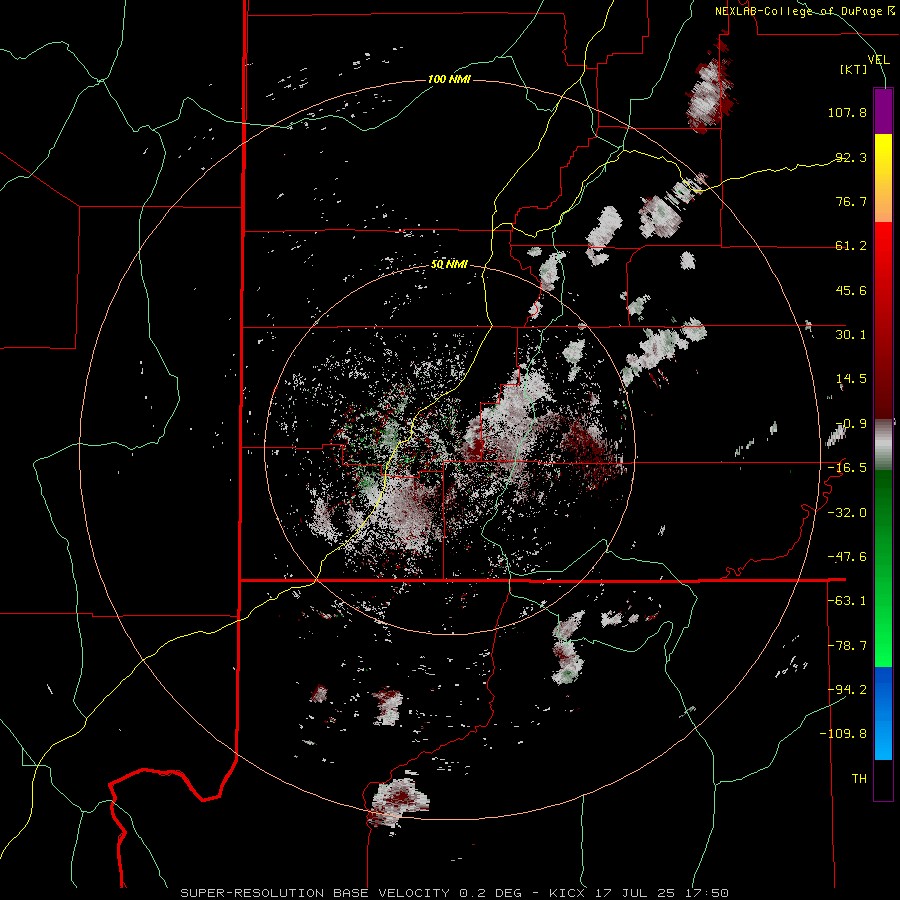The height and width of the screenshot is (900, 900).
Task: Pick the blue segment of velocity scale
Action: (883, 713)
